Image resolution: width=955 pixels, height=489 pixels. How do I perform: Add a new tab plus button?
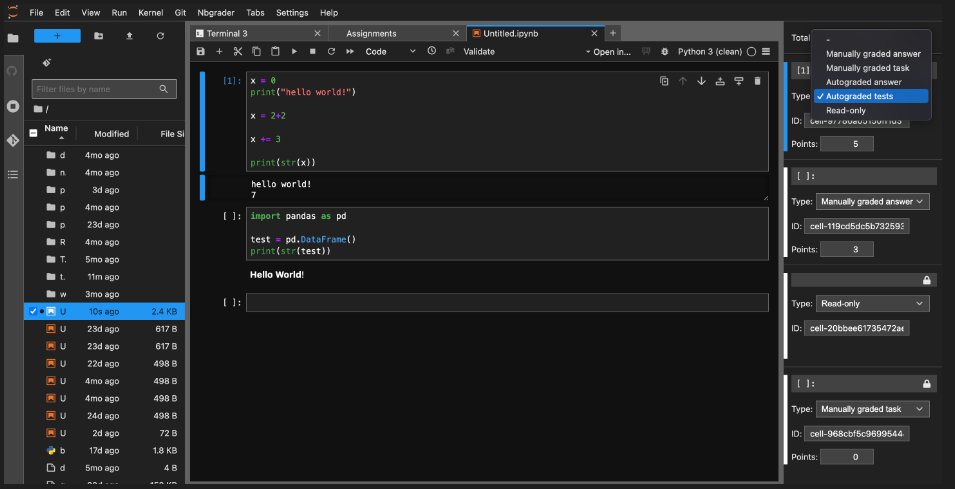coord(613,33)
